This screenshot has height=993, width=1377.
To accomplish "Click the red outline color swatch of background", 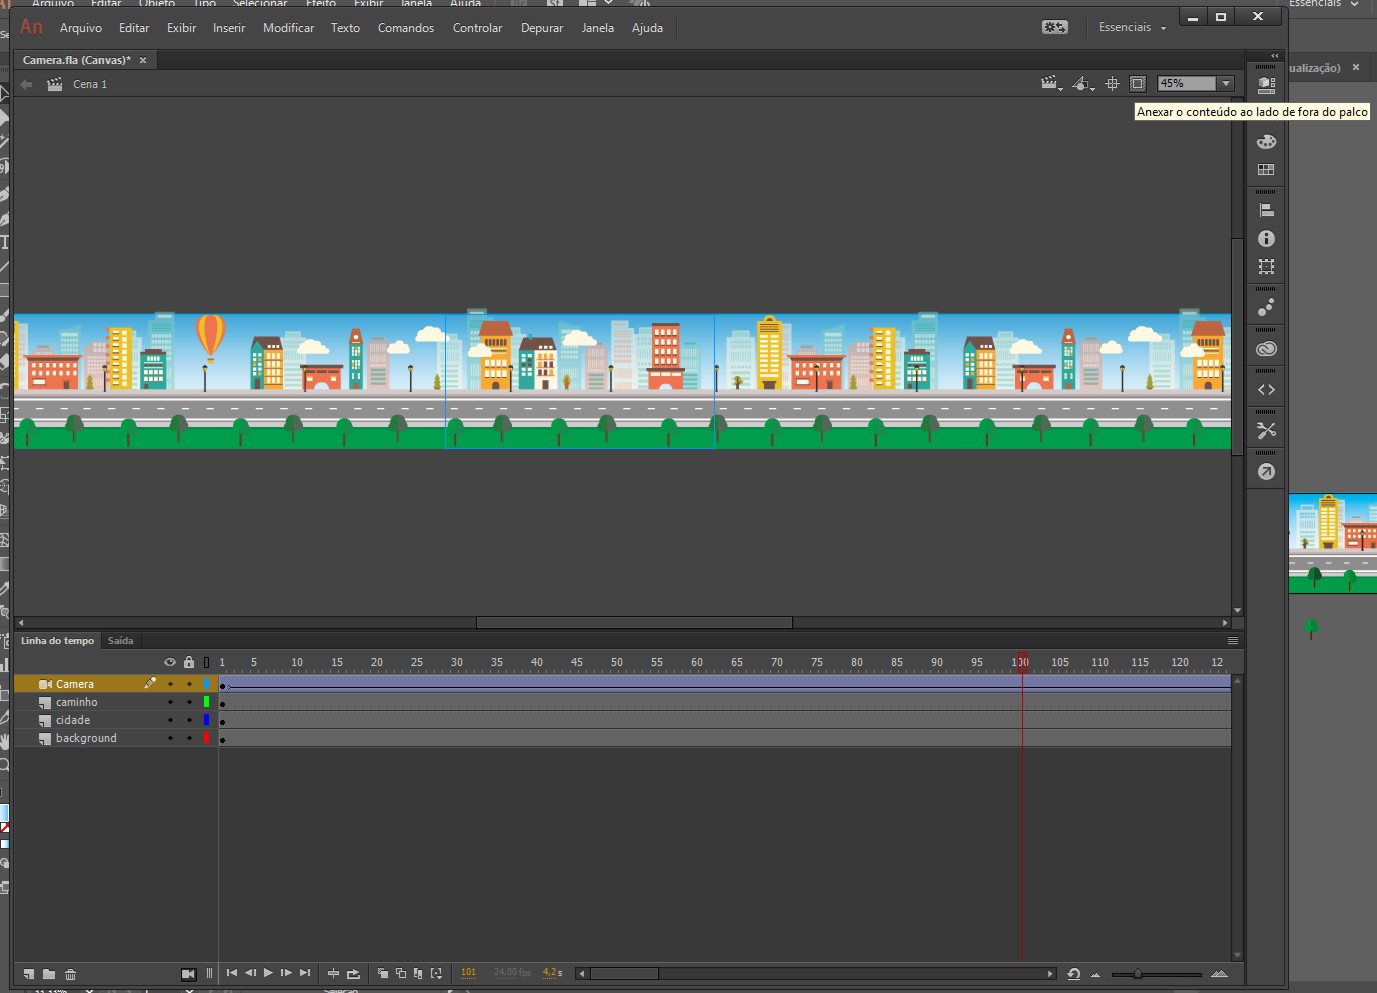I will tap(207, 738).
